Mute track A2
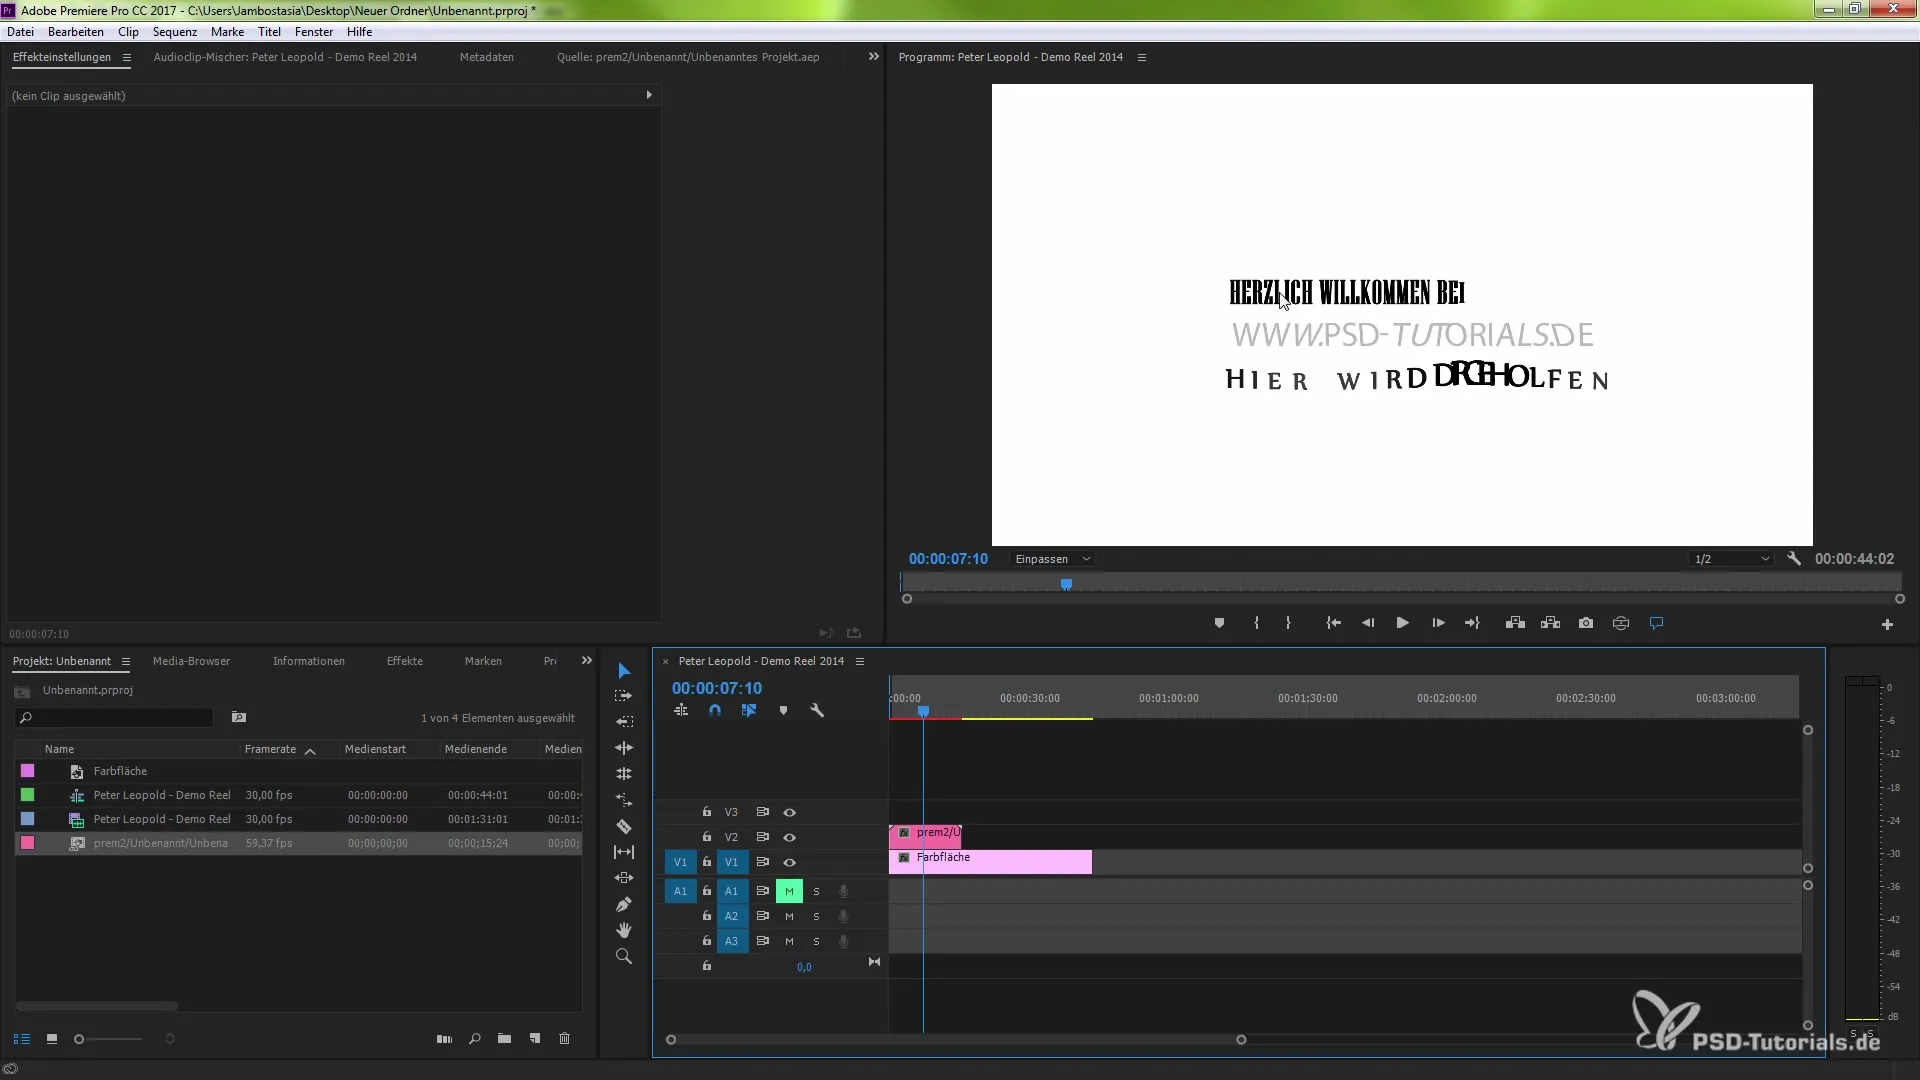The image size is (1920, 1080). 789,917
